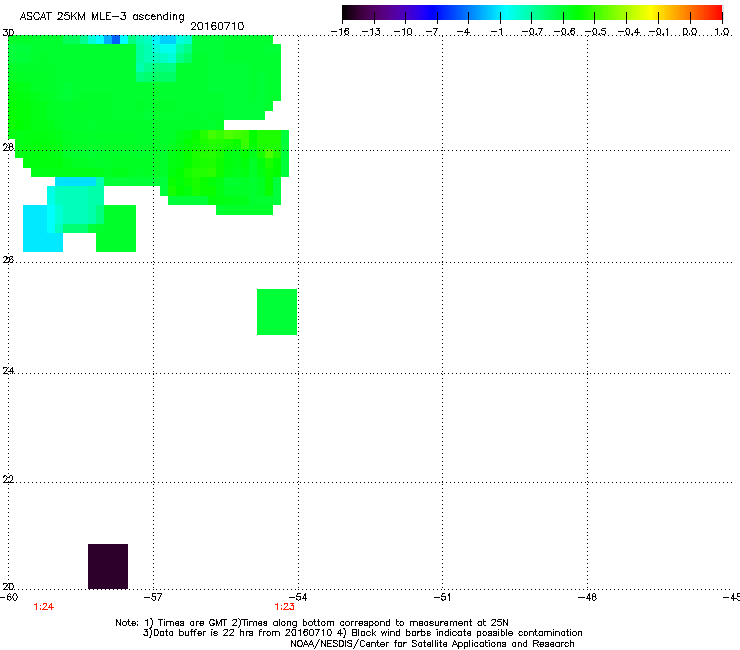740x650 pixels.
Task: Click the -0.6 color bar label
Action: point(564,32)
